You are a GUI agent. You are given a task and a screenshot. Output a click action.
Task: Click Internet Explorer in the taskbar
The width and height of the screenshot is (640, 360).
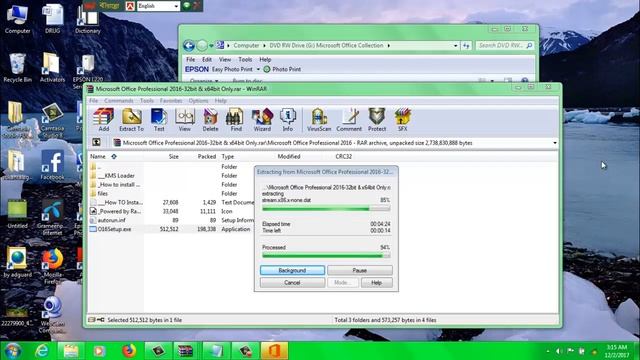click(42, 351)
